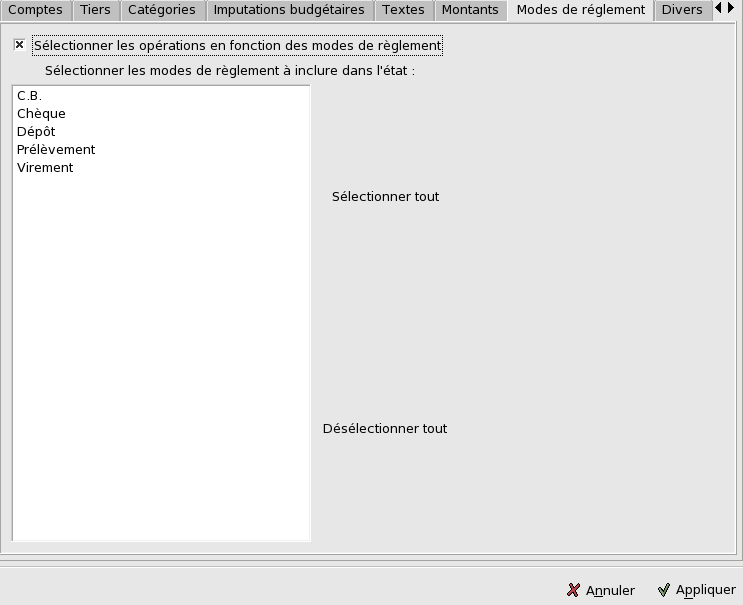This screenshot has height=605, width=743.
Task: Cancel with the Annuler button
Action: [x=601, y=590]
